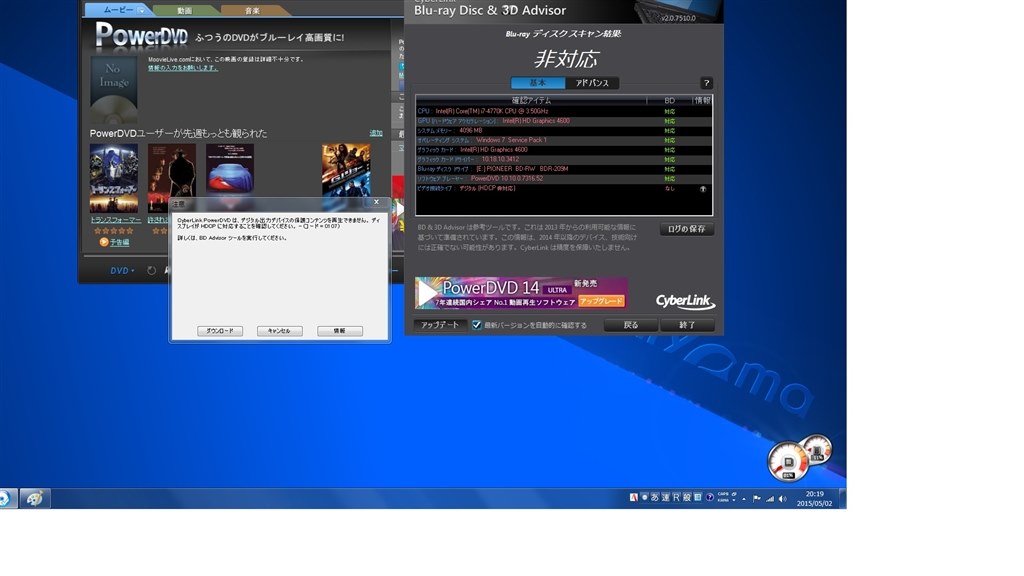Select the PowerDVD 10.10.0.7316.52 player row

564,178
